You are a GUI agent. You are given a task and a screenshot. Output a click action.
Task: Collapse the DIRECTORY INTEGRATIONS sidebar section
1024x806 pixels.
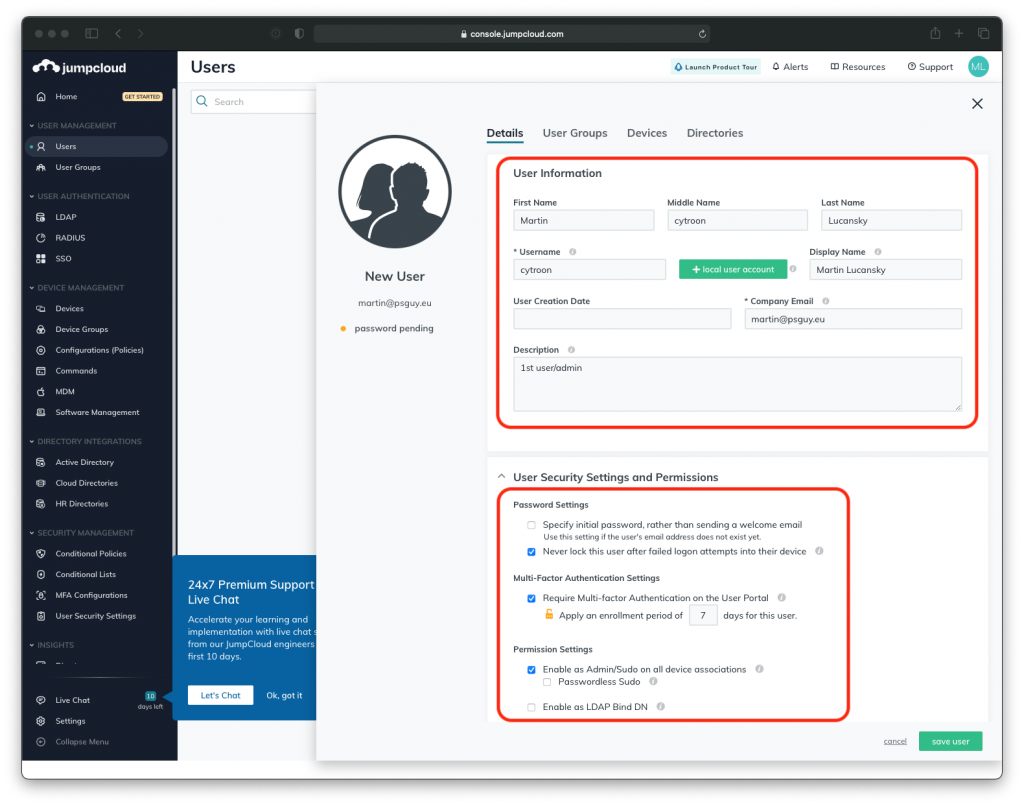[x=32, y=442]
